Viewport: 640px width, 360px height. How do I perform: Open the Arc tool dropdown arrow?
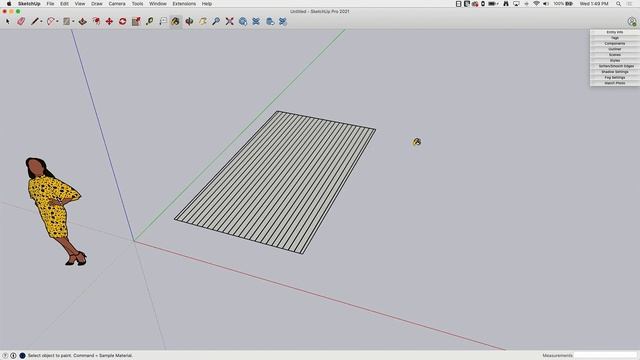coord(57,22)
